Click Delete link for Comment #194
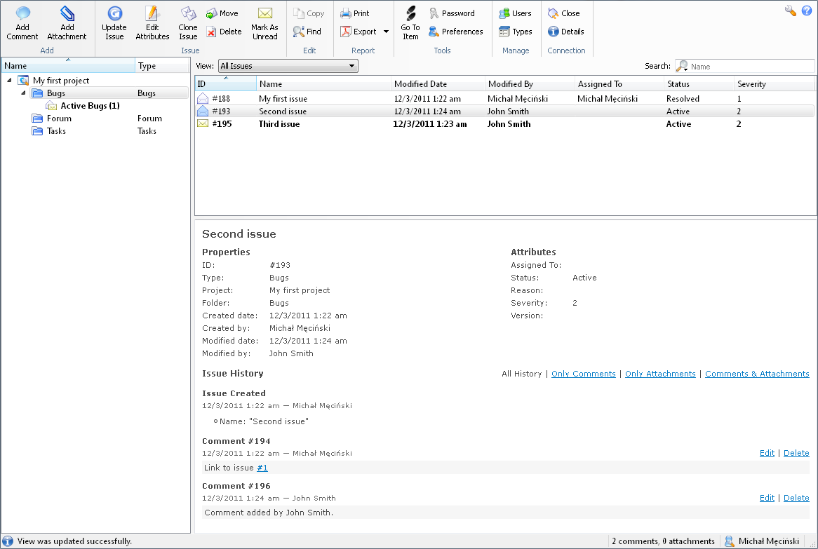Image resolution: width=818 pixels, height=549 pixels. click(x=796, y=453)
